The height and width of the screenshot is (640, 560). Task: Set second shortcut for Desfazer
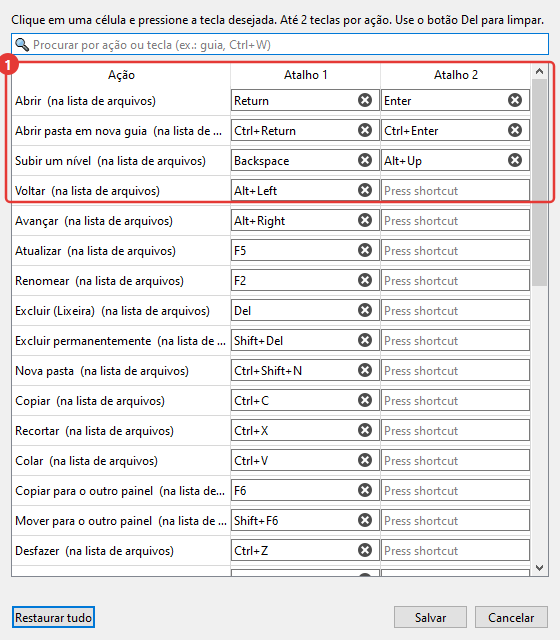455,551
